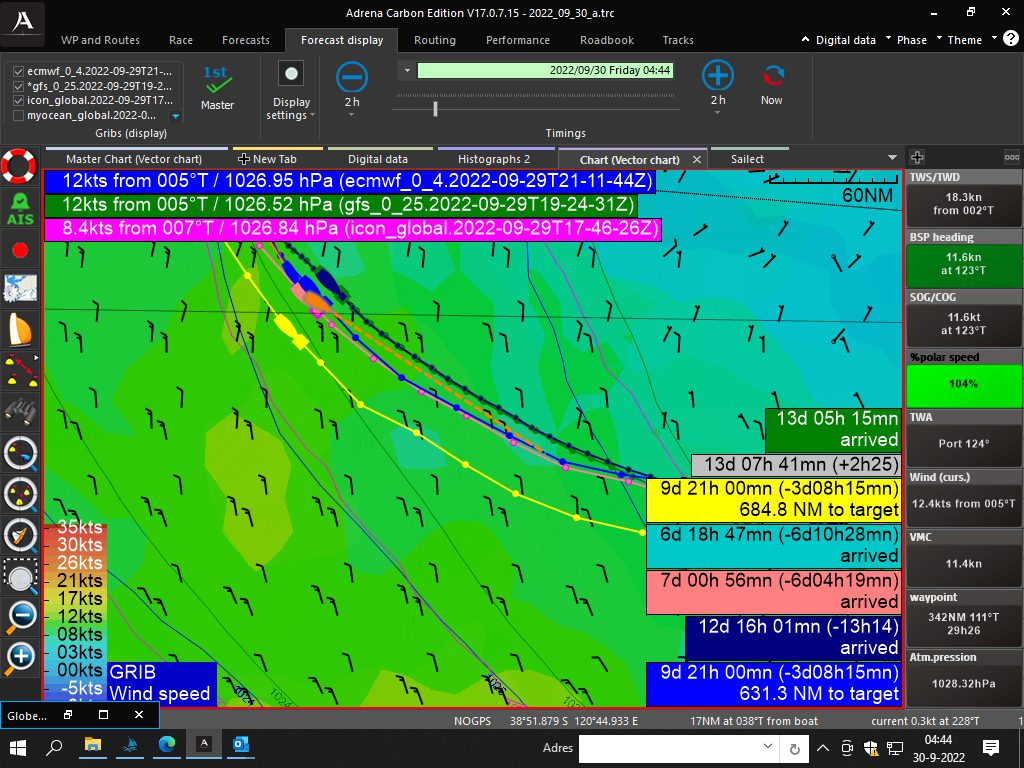1024x768 pixels.
Task: Select the sailboat icon in left toolbar
Action: point(19,329)
